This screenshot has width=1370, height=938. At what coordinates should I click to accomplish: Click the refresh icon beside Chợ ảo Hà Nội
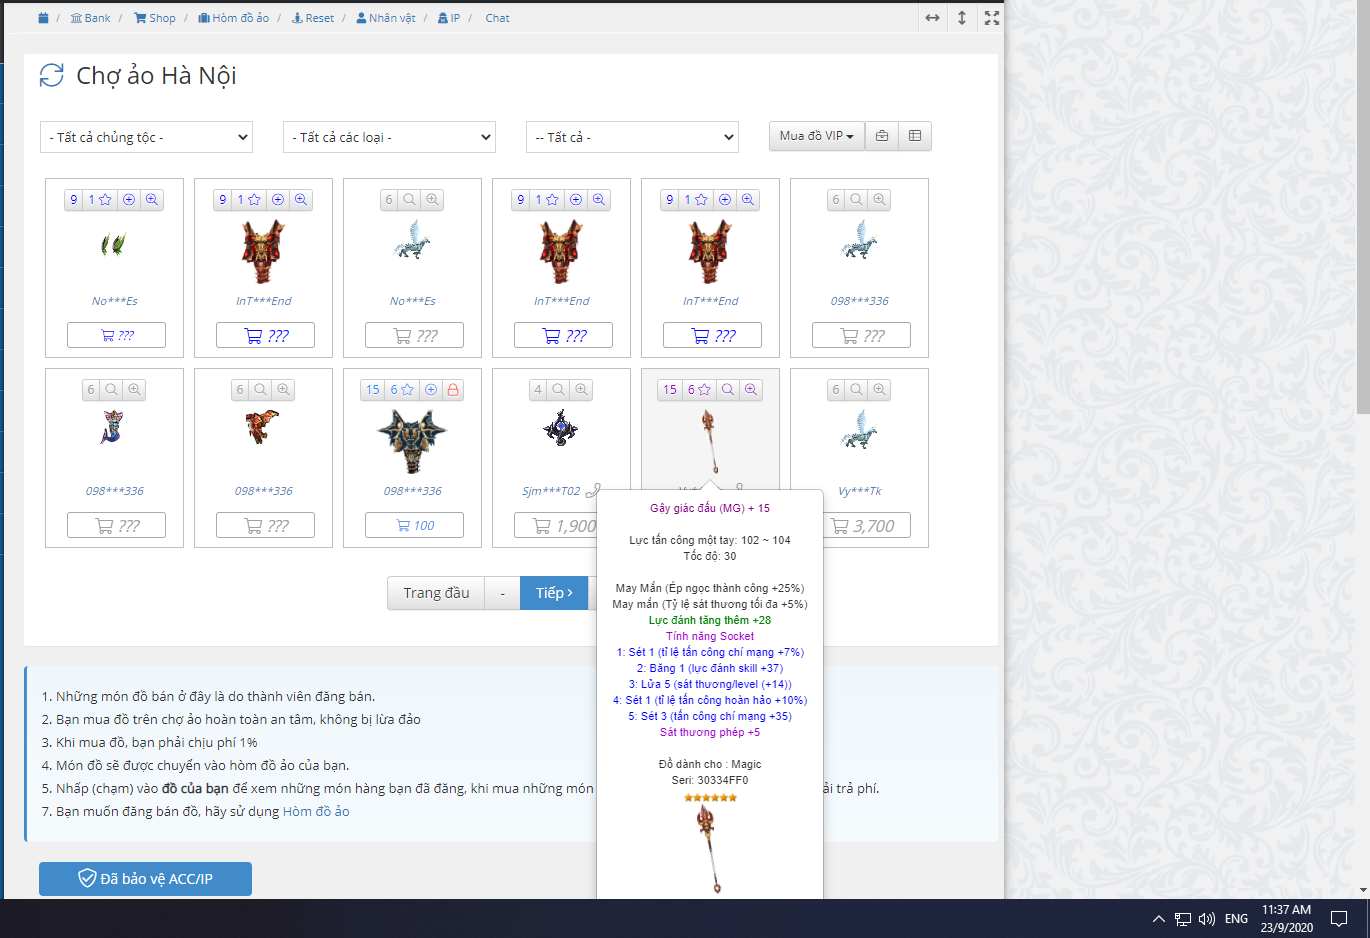pos(51,75)
